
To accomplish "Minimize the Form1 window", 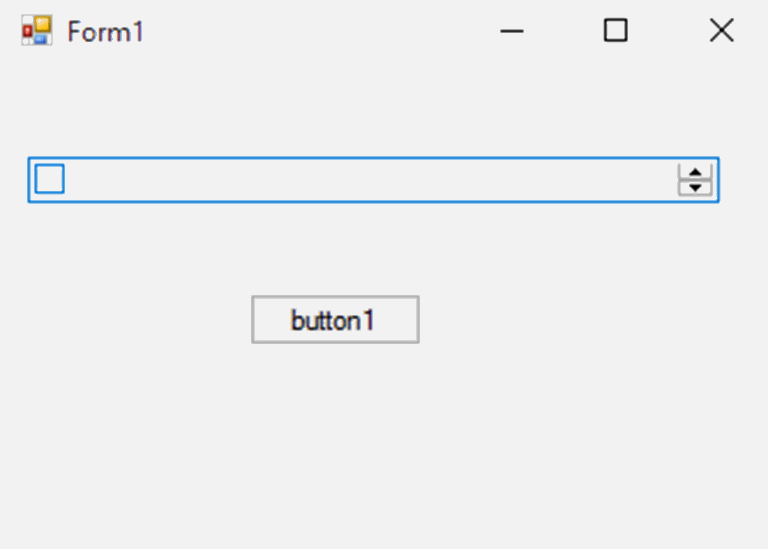I will pos(512,31).
